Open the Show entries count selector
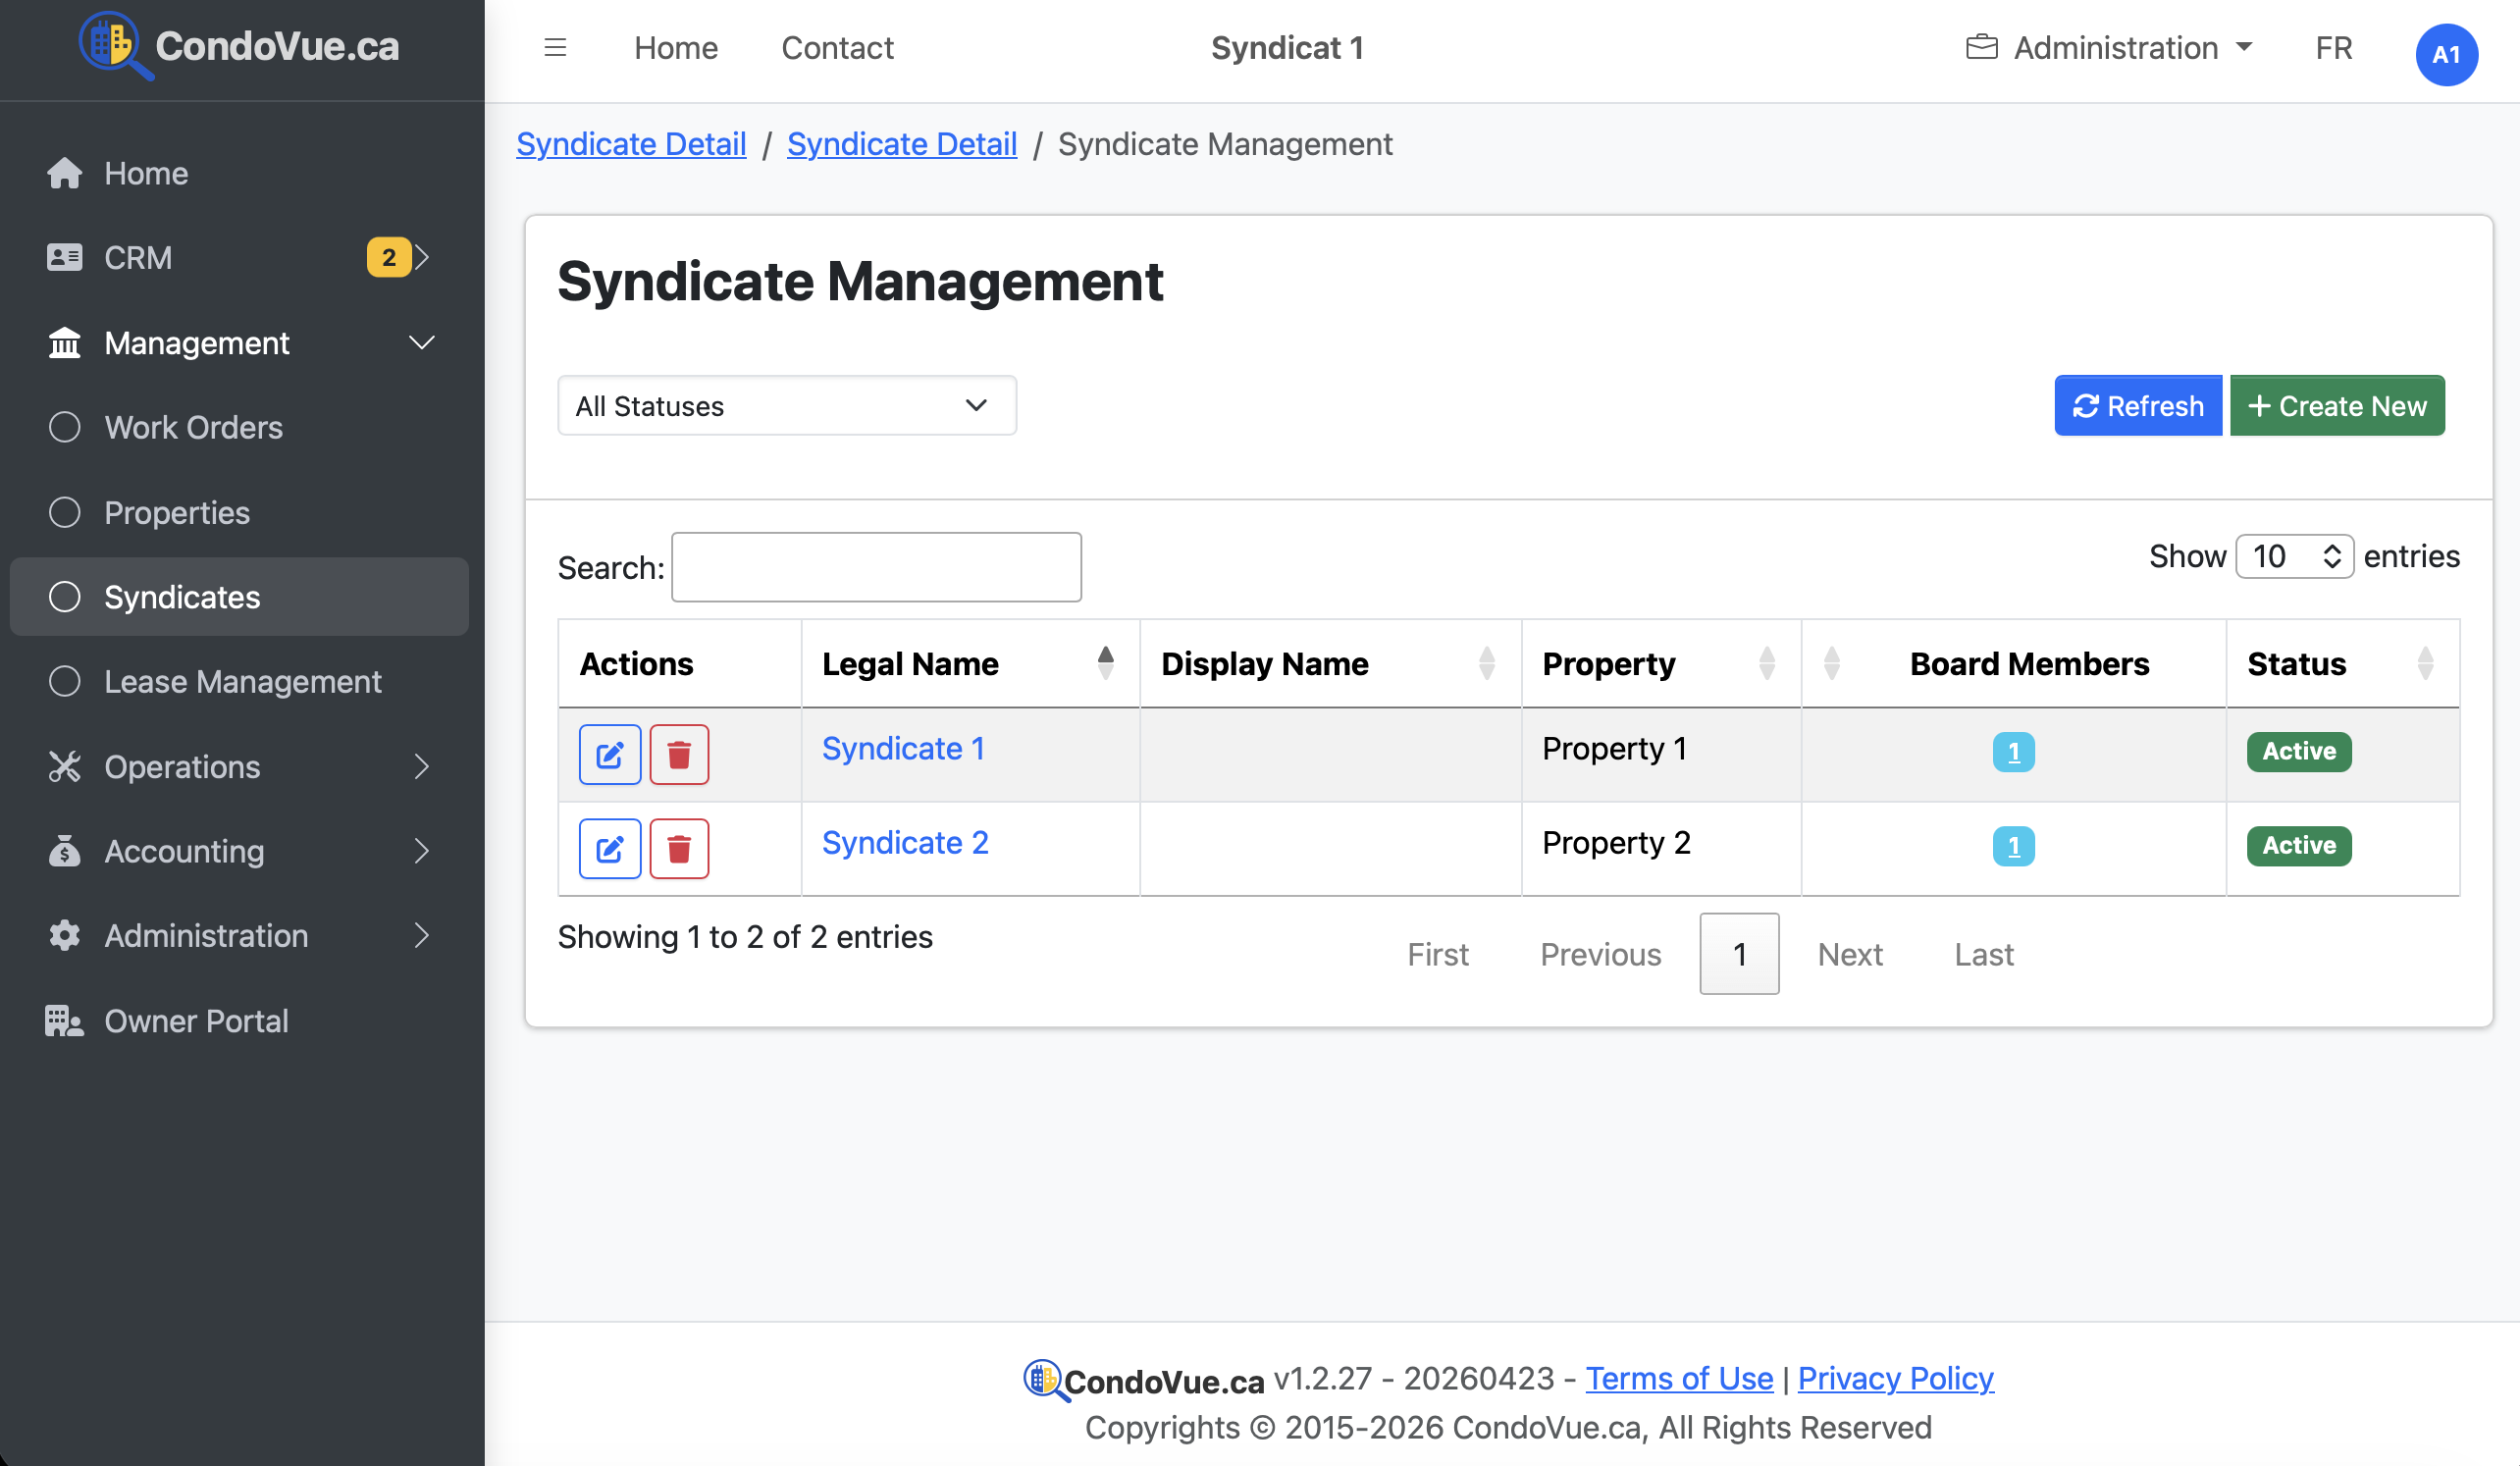Viewport: 2520px width, 1466px height. (2294, 556)
